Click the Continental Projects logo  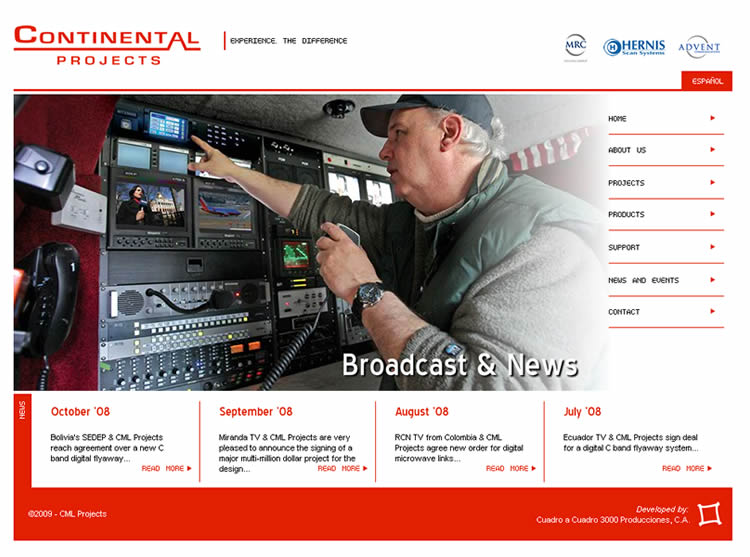(x=106, y=46)
